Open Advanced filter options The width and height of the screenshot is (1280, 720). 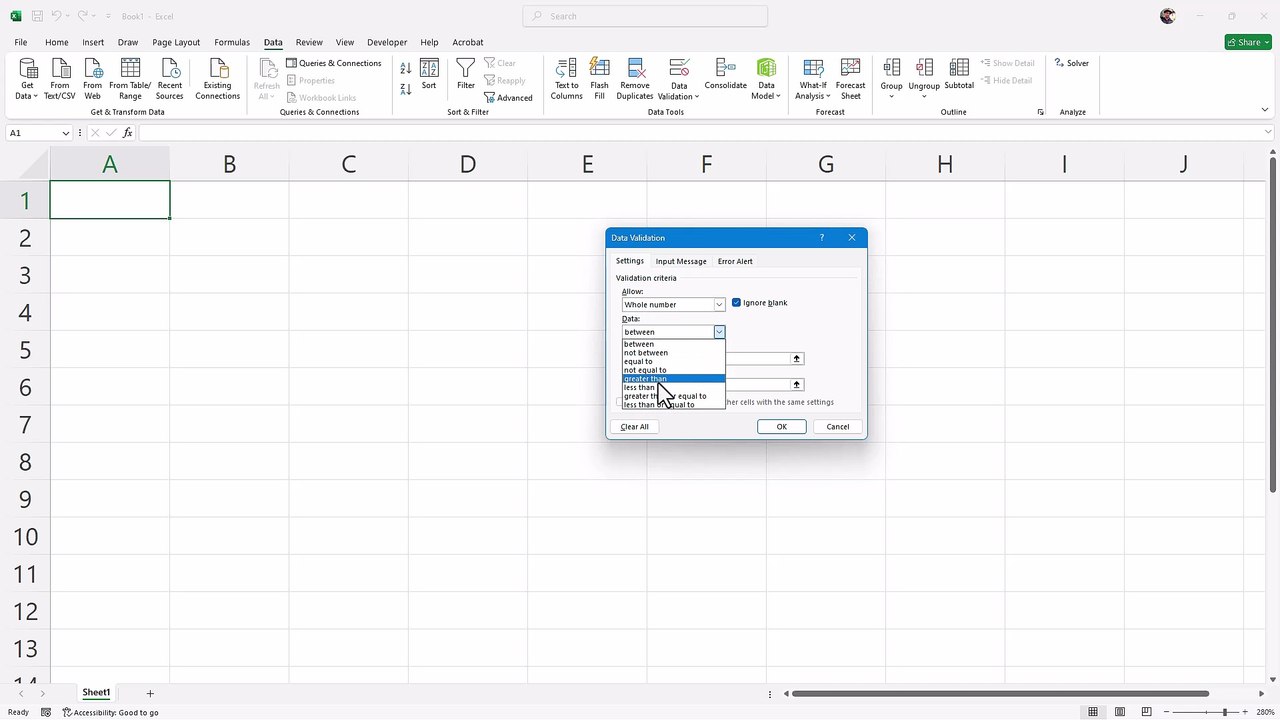pos(508,98)
